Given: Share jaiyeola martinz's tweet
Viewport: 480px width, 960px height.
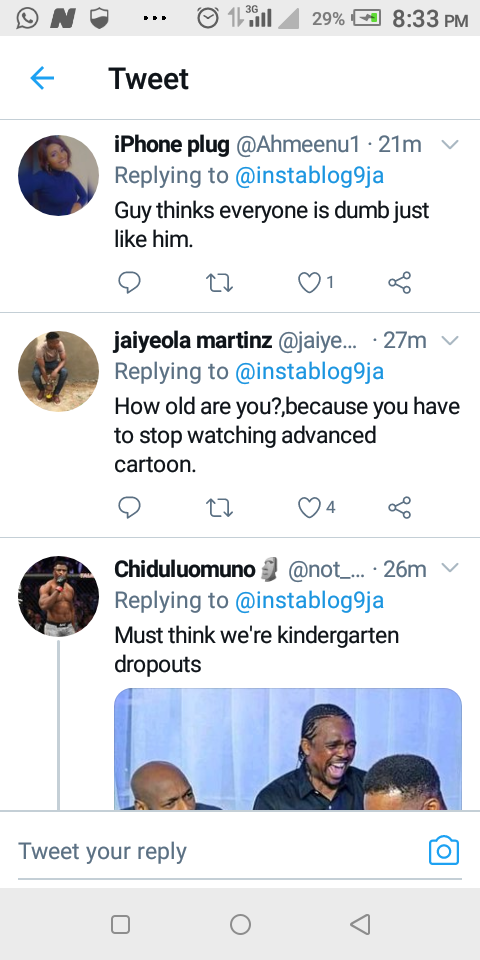Looking at the screenshot, I should pos(400,507).
